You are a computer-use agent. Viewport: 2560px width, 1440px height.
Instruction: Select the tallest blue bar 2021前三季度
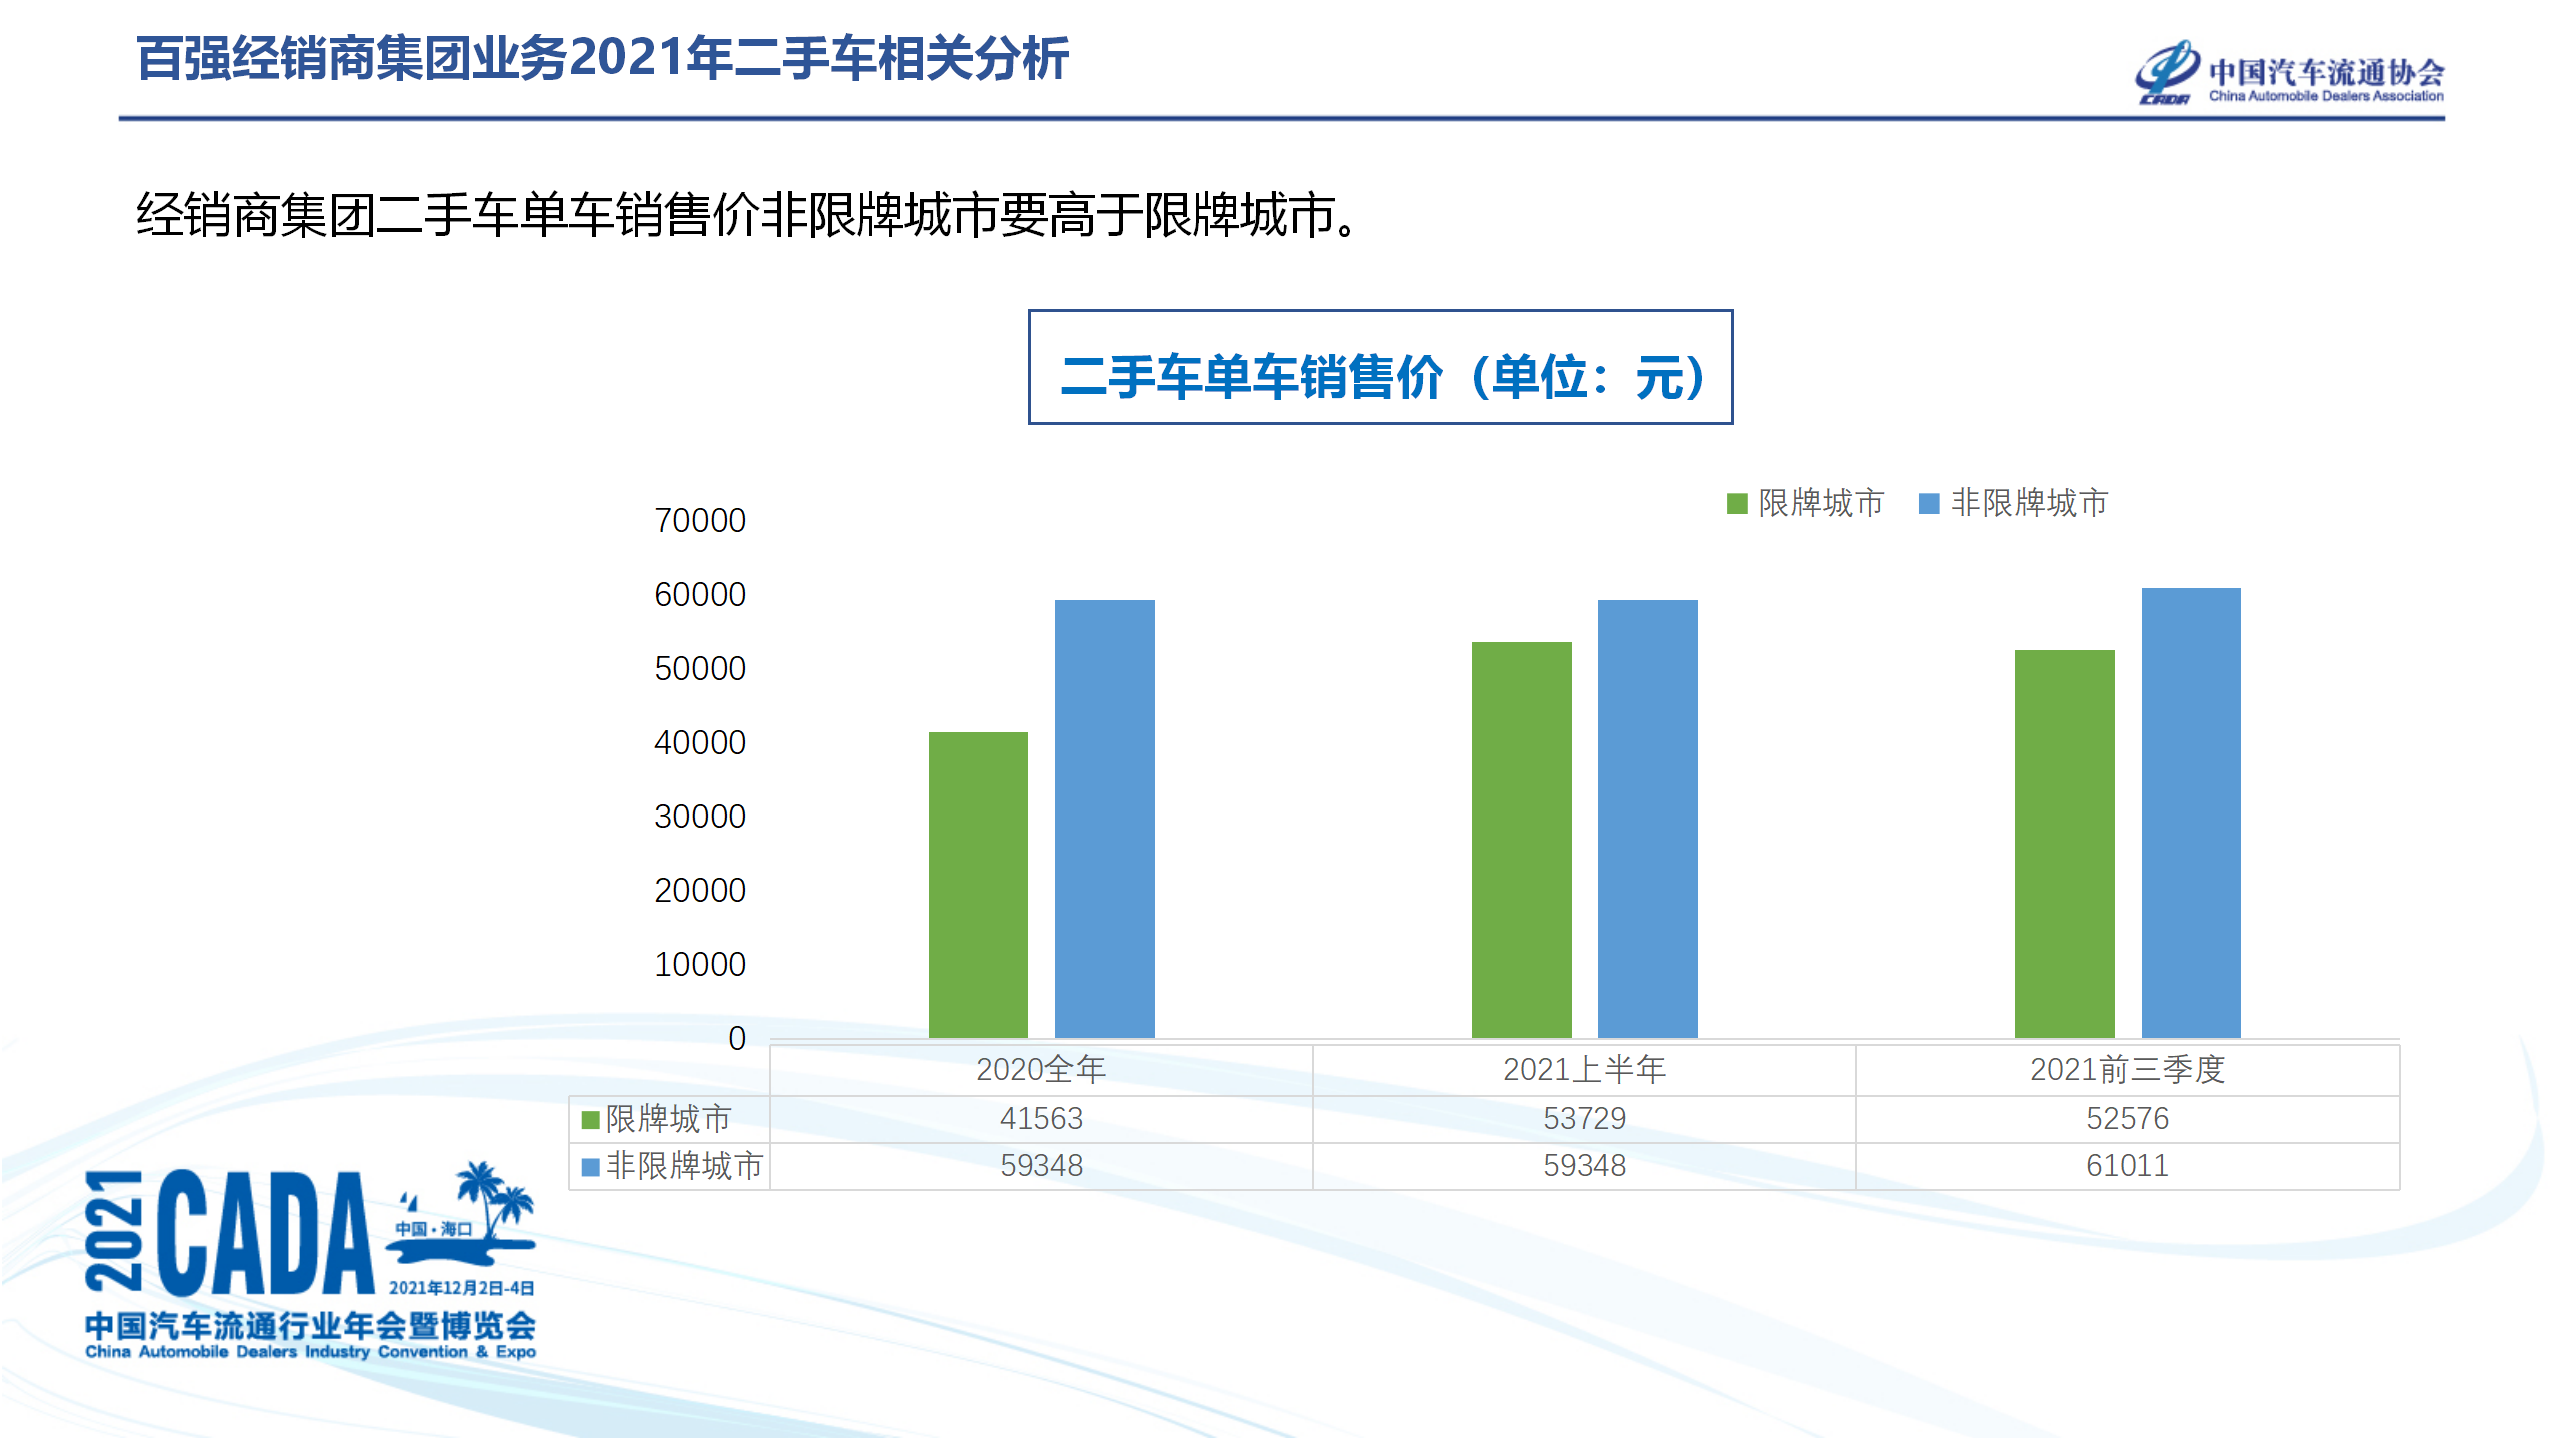pyautogui.click(x=2190, y=815)
